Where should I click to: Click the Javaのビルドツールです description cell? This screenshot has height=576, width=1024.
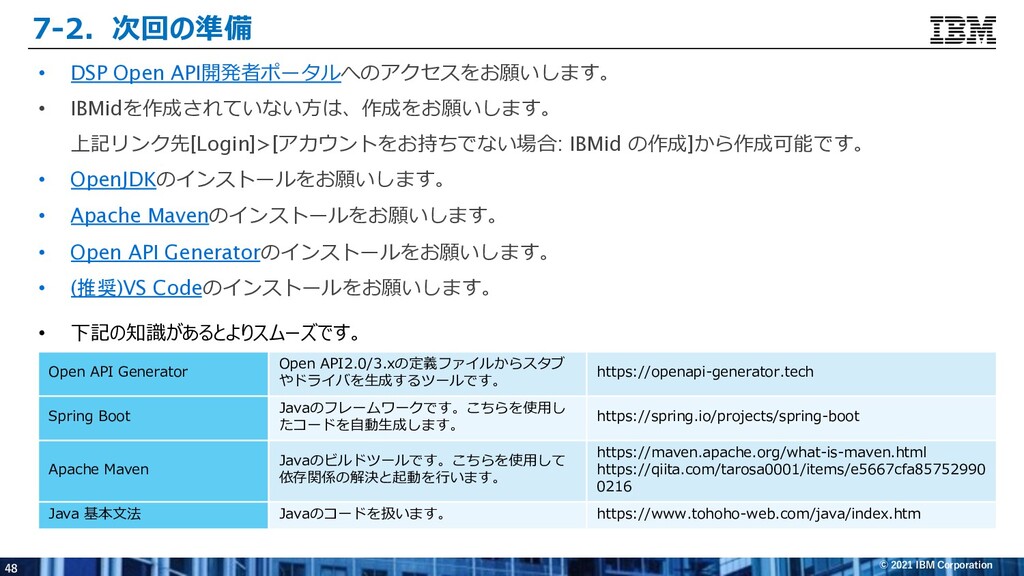point(427,470)
